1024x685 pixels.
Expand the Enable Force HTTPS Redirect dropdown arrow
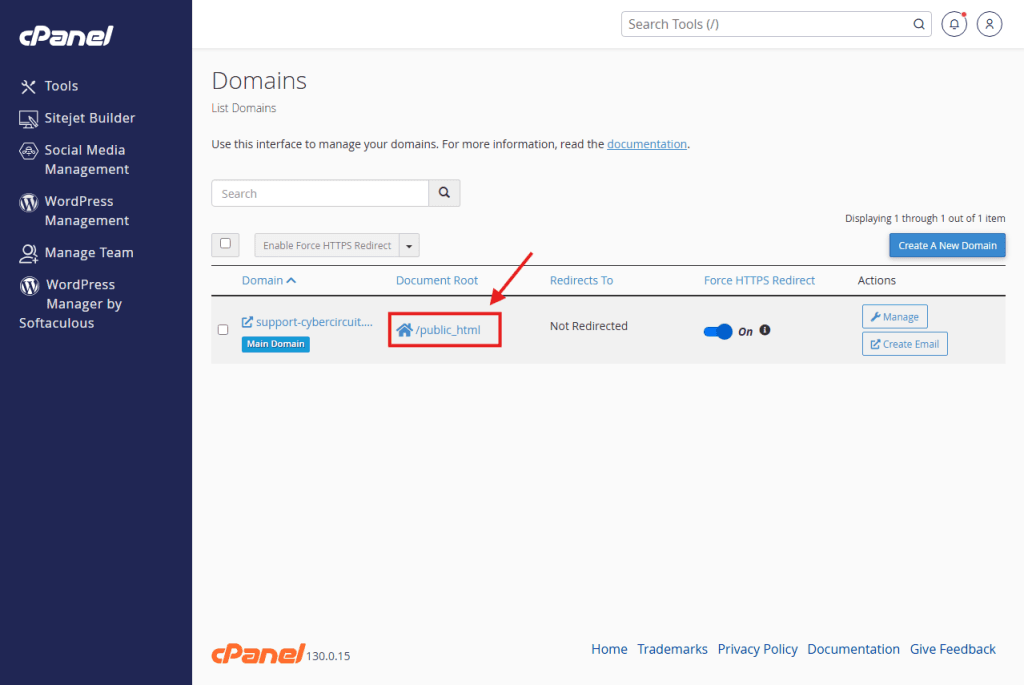click(409, 246)
